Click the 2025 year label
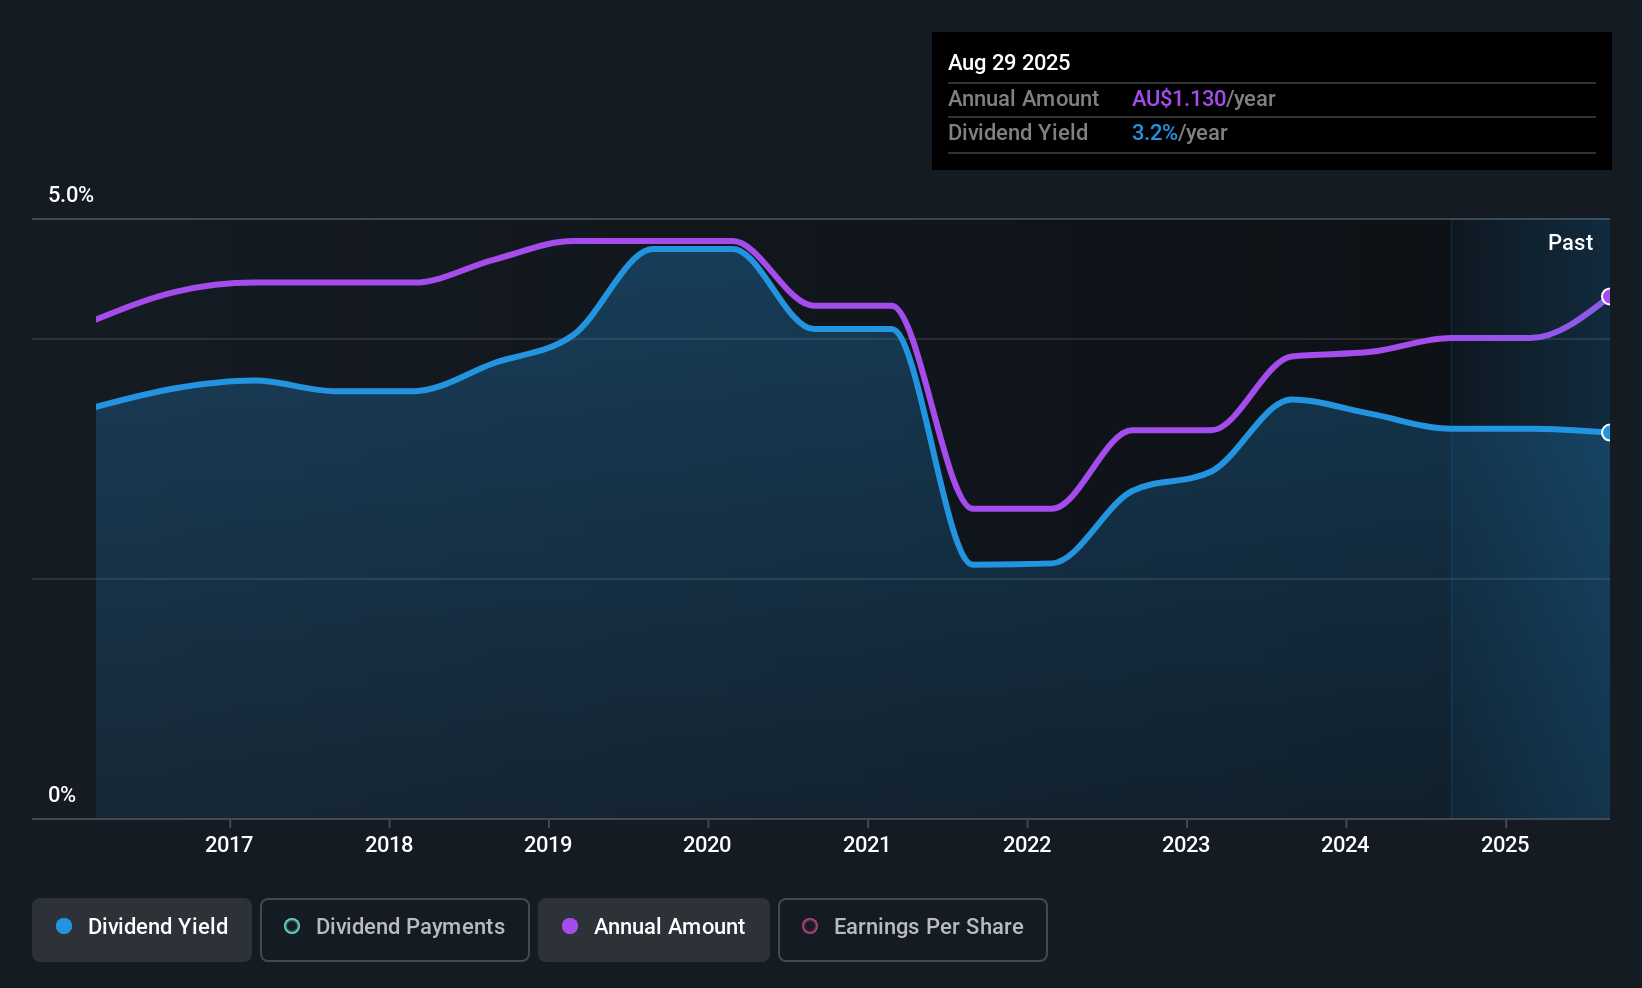Screen dimensions: 1642x988 (x=1505, y=845)
